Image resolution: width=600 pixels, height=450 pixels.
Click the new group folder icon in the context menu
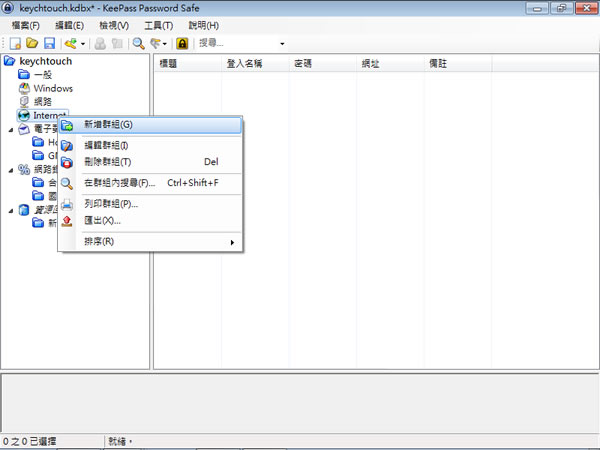[67, 125]
